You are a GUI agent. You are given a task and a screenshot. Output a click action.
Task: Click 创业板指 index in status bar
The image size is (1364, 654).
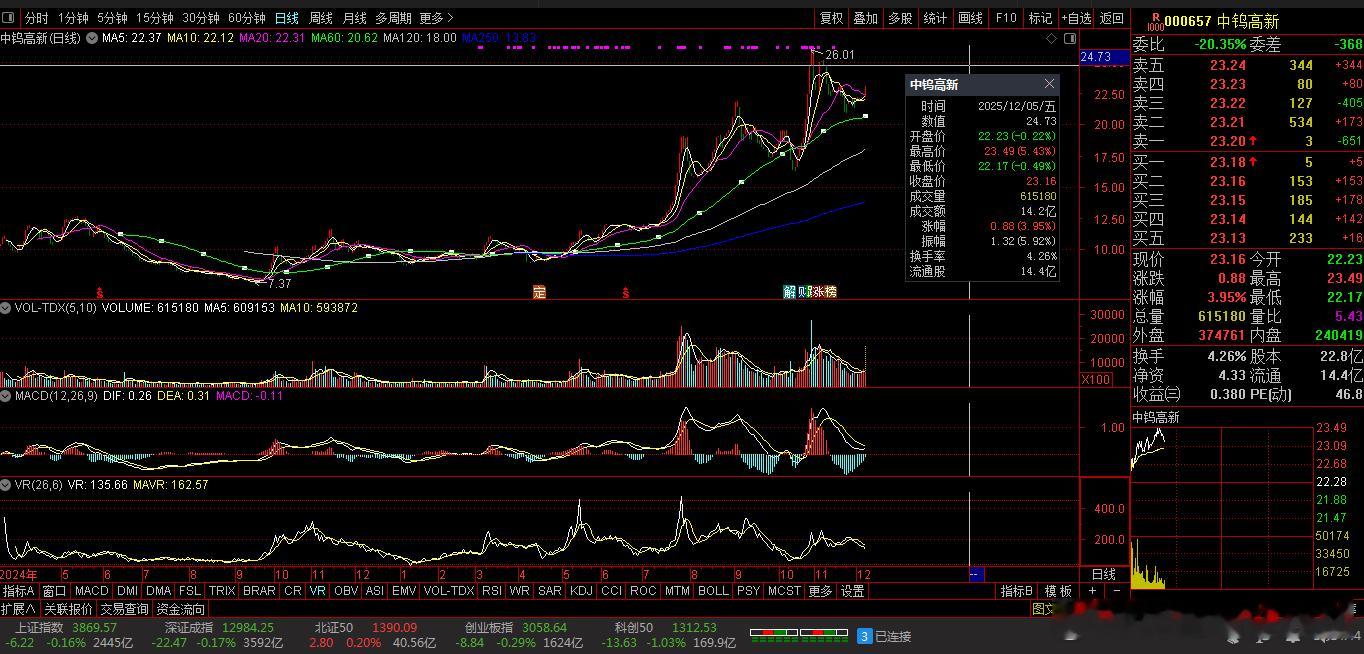[487, 628]
